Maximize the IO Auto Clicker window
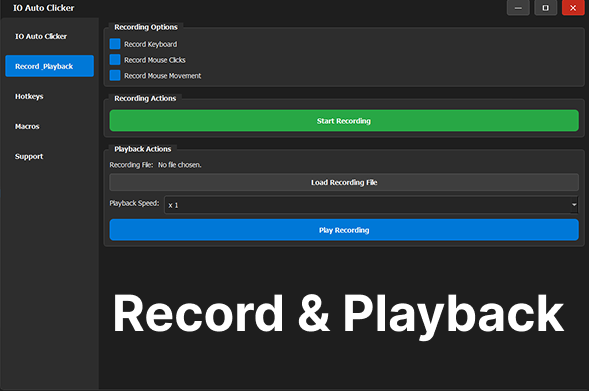Image resolution: width=589 pixels, height=391 pixels. (x=545, y=8)
